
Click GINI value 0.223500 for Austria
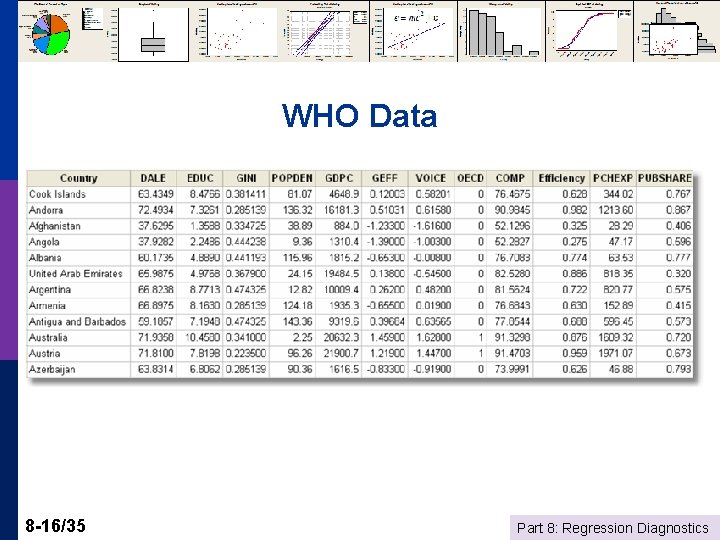[x=246, y=354]
